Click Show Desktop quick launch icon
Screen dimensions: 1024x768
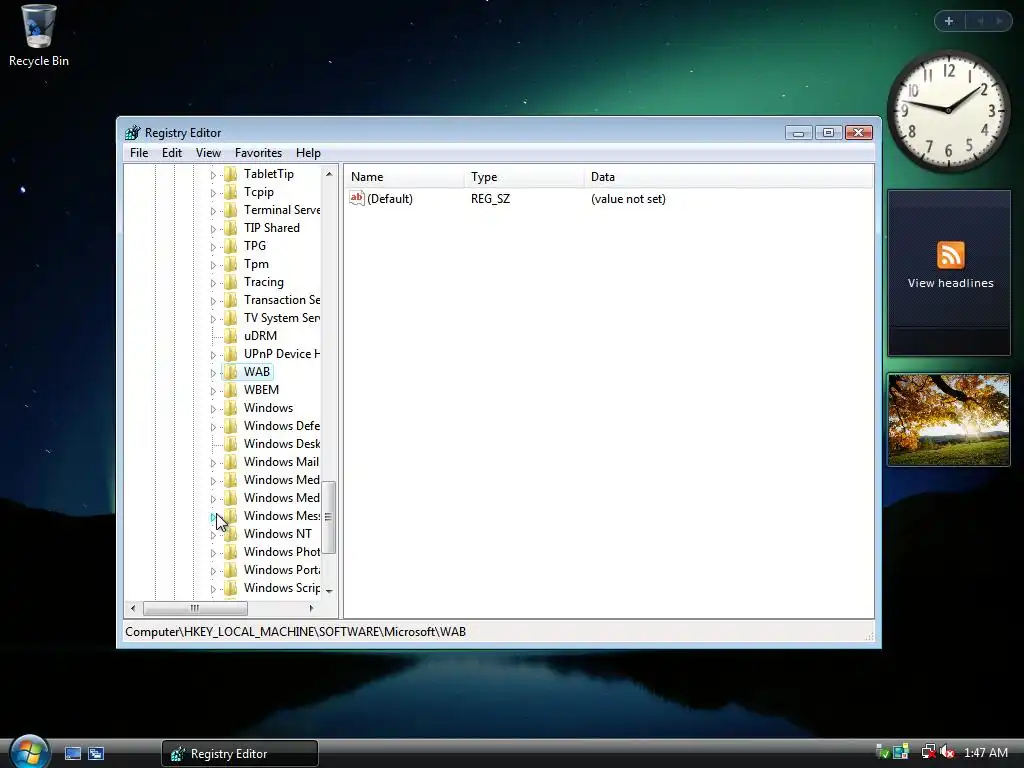pos(73,753)
